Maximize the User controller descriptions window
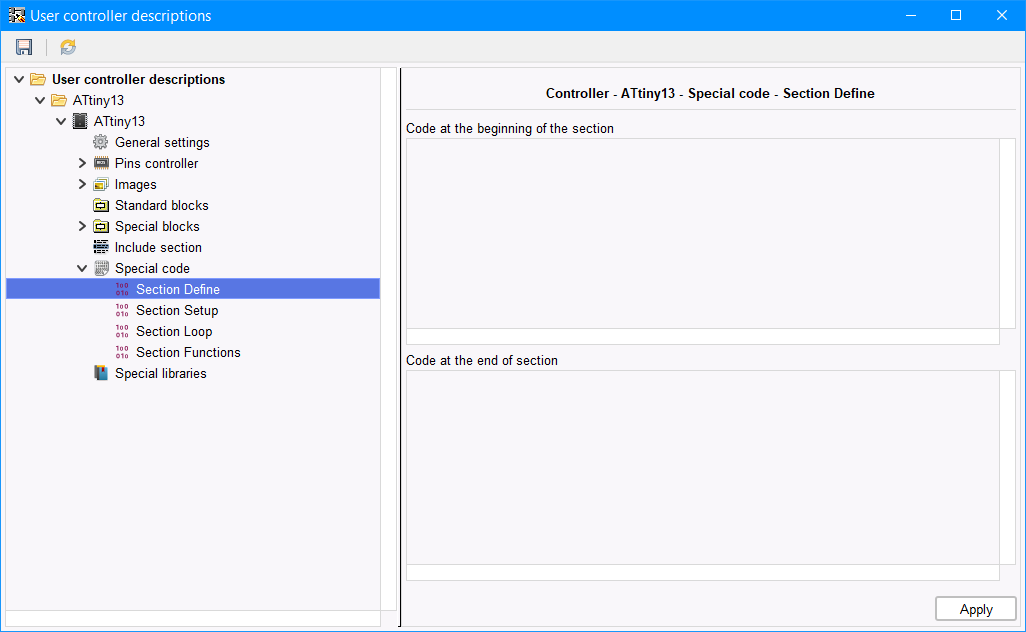 [x=956, y=15]
